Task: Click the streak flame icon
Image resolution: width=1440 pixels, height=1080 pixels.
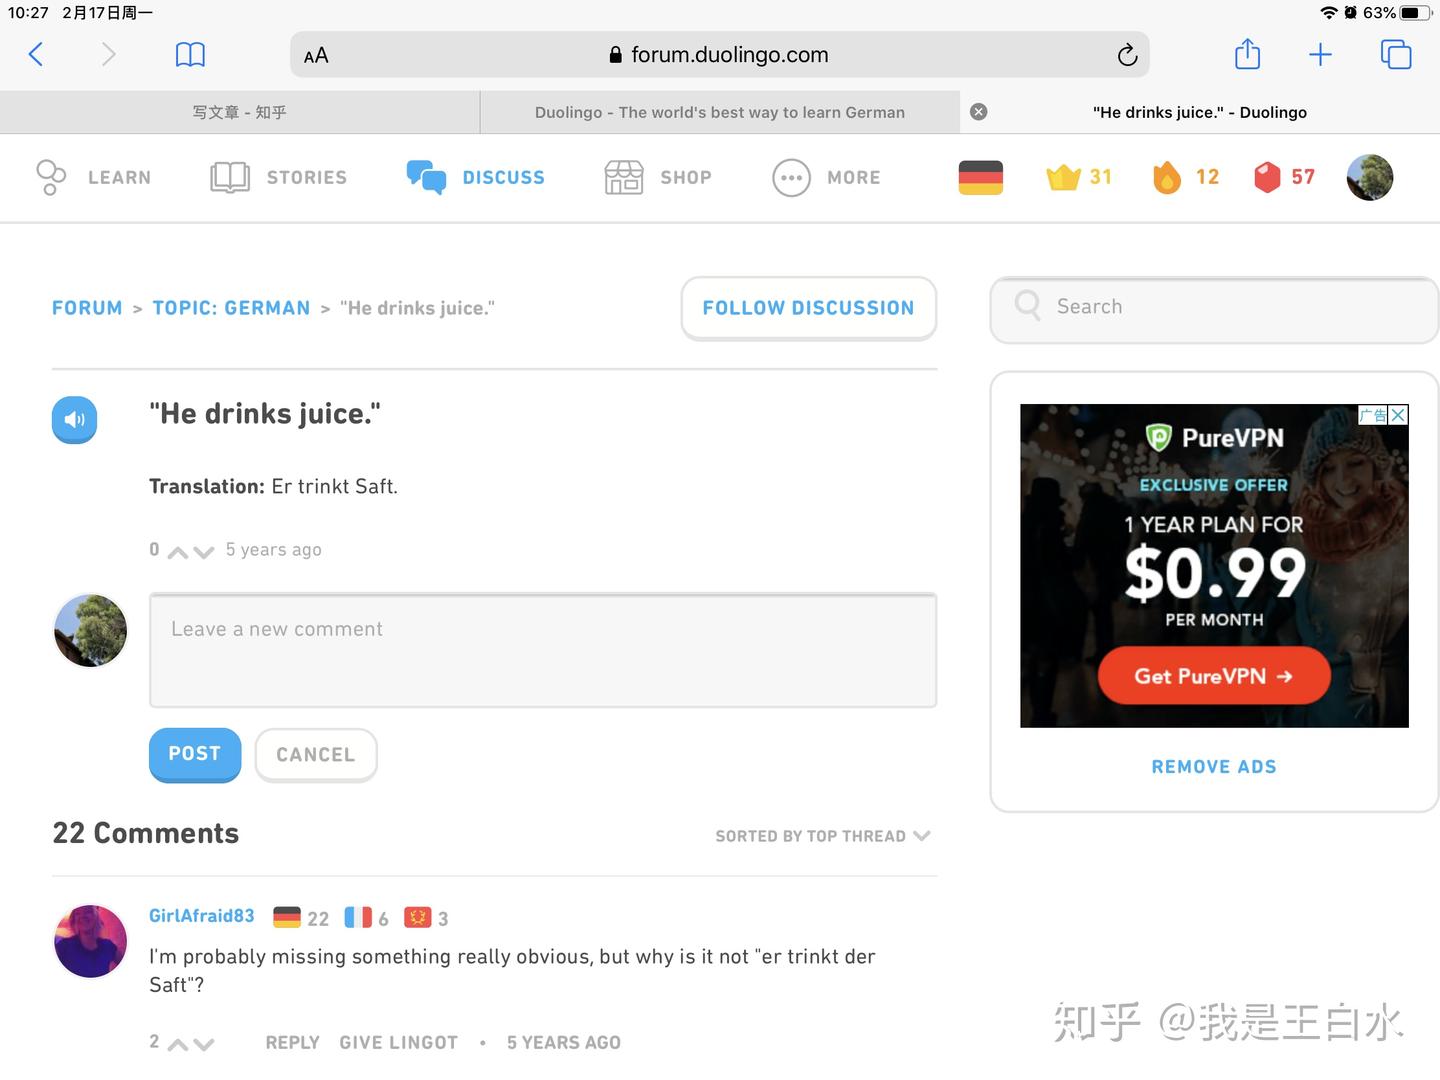Action: [1168, 177]
